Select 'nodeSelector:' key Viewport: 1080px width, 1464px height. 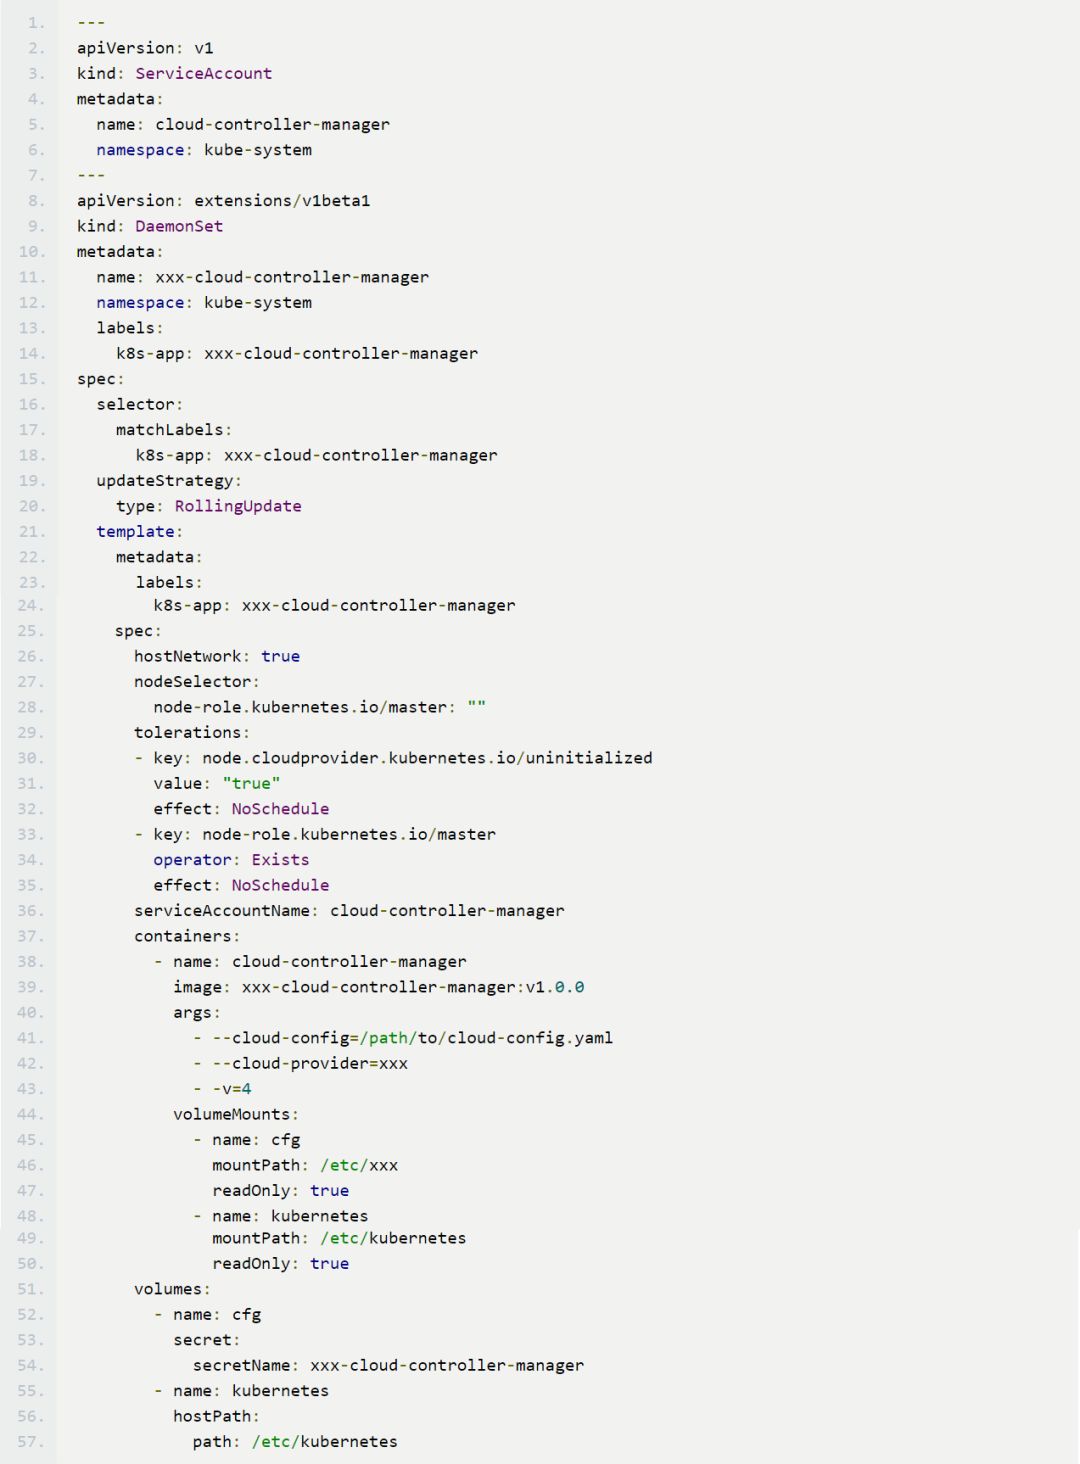197,682
